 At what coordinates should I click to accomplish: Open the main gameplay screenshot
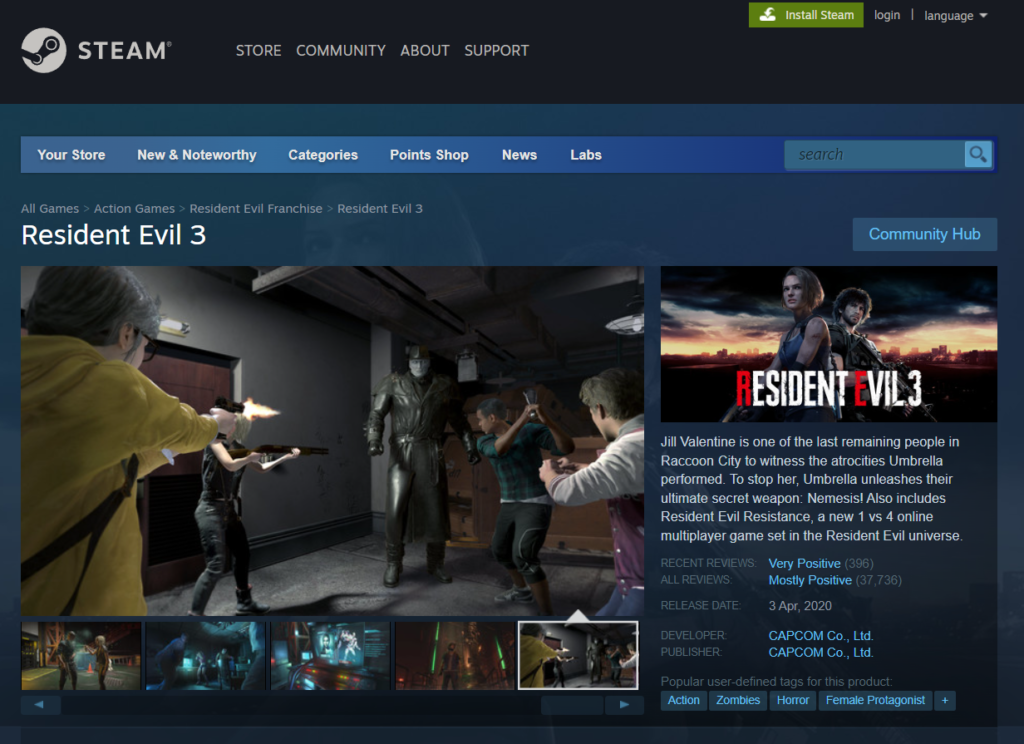(332, 441)
